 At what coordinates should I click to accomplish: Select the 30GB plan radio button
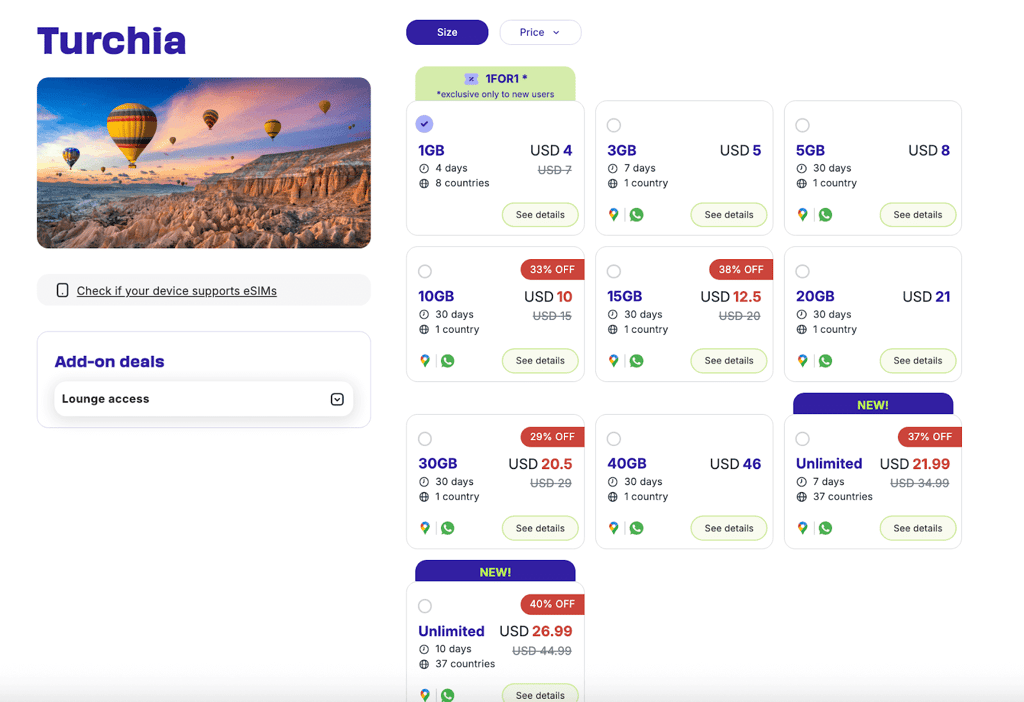424,438
